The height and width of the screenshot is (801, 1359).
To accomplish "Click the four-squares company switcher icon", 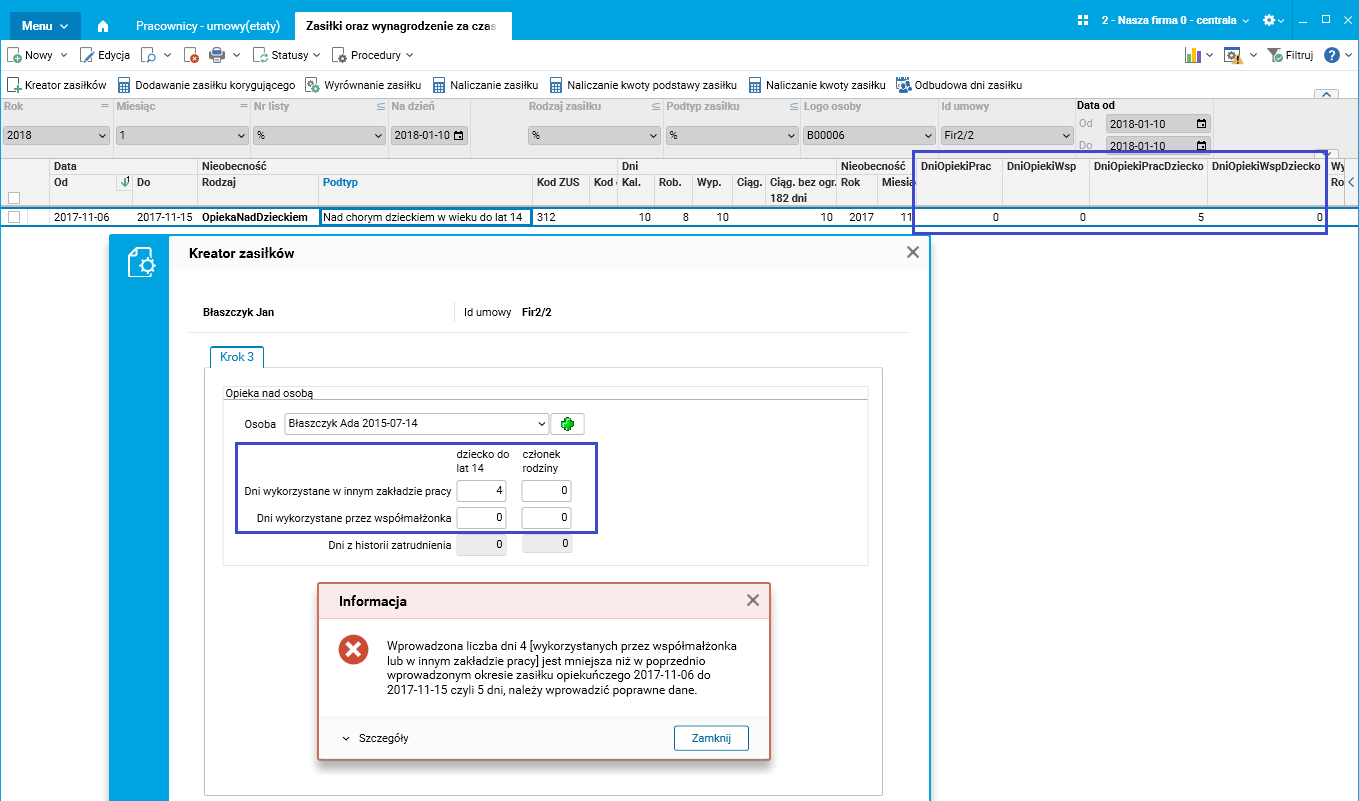I will 1083,20.
